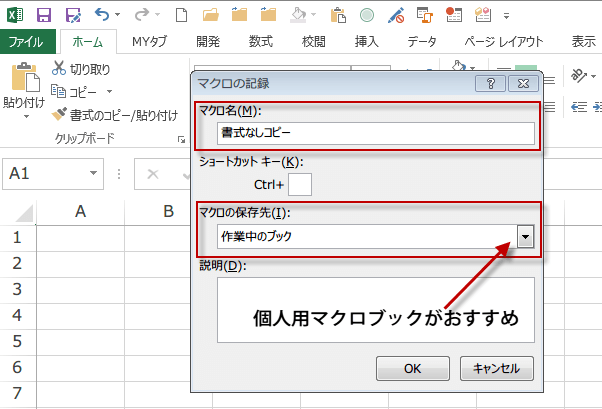Open the データ tab
This screenshot has height=409, width=602.
tap(422, 41)
